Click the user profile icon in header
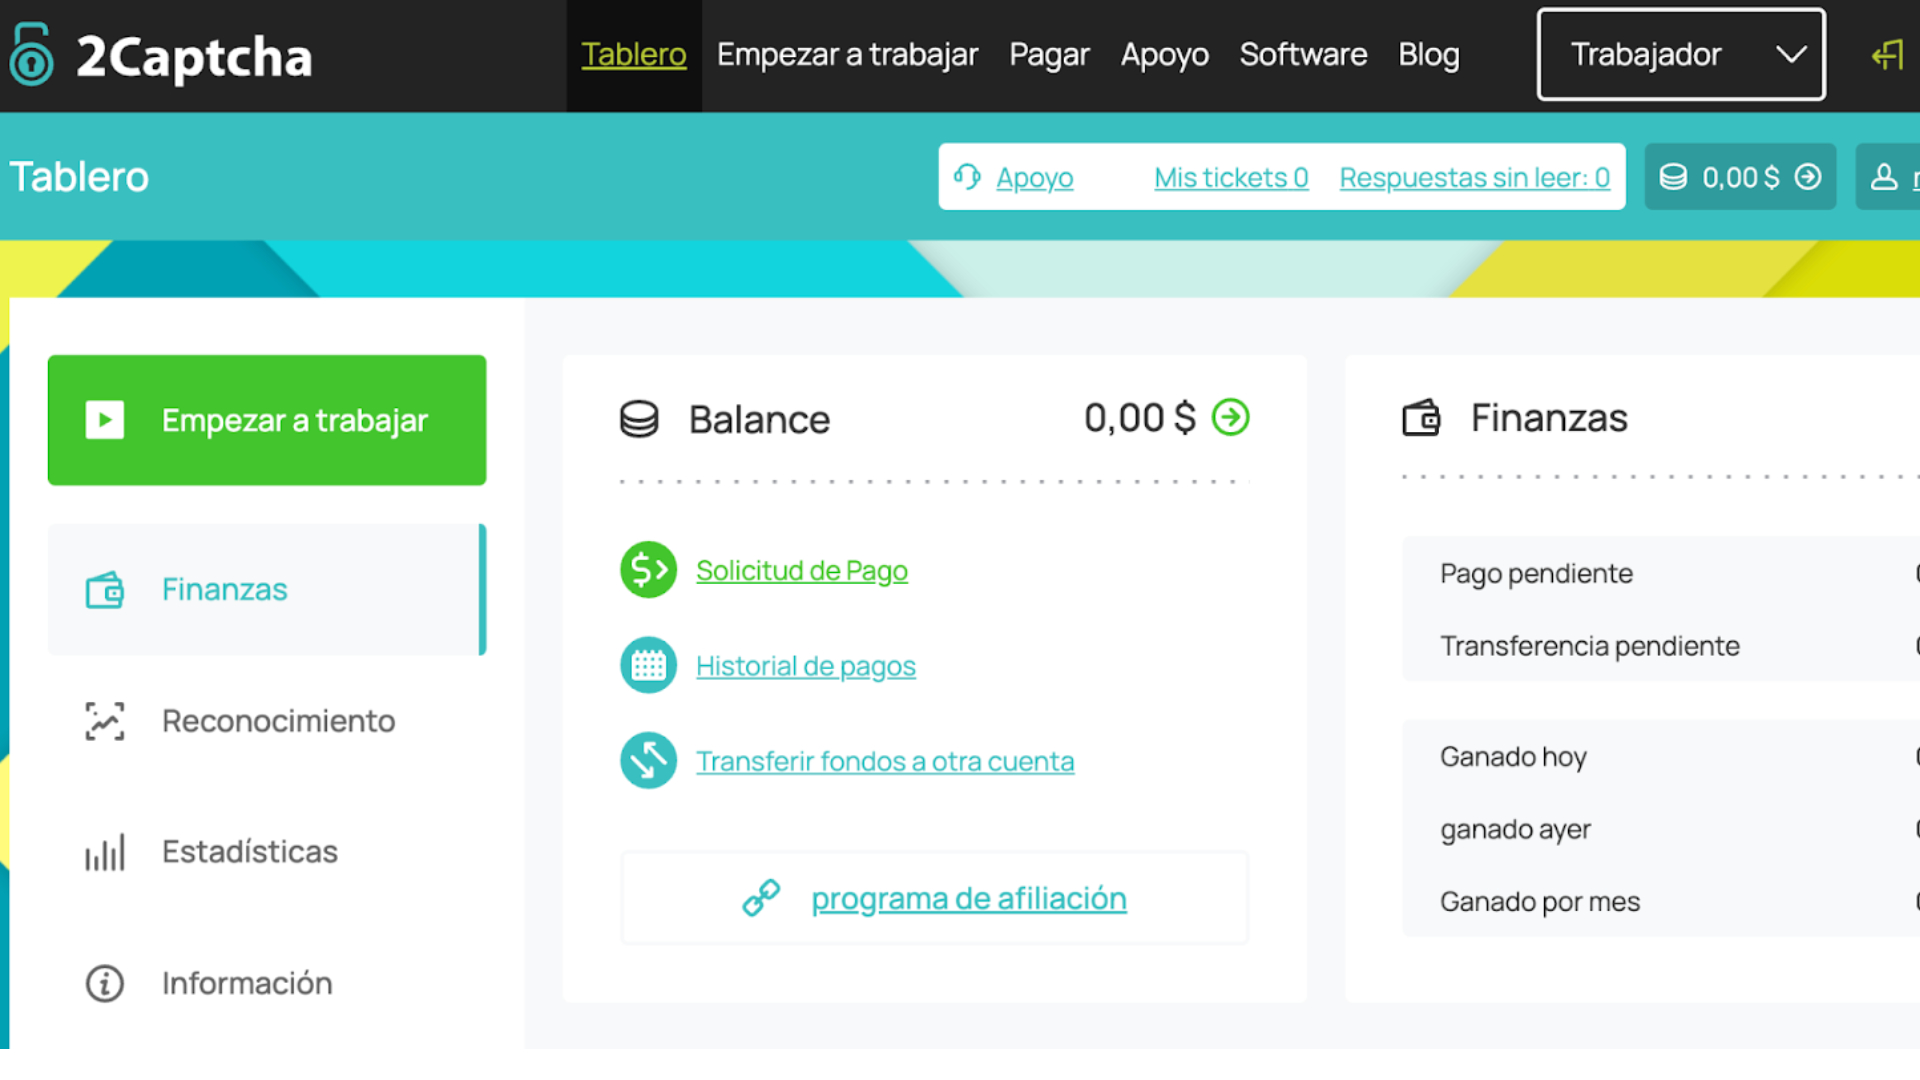Viewport: 1920px width, 1080px height. tap(1884, 177)
